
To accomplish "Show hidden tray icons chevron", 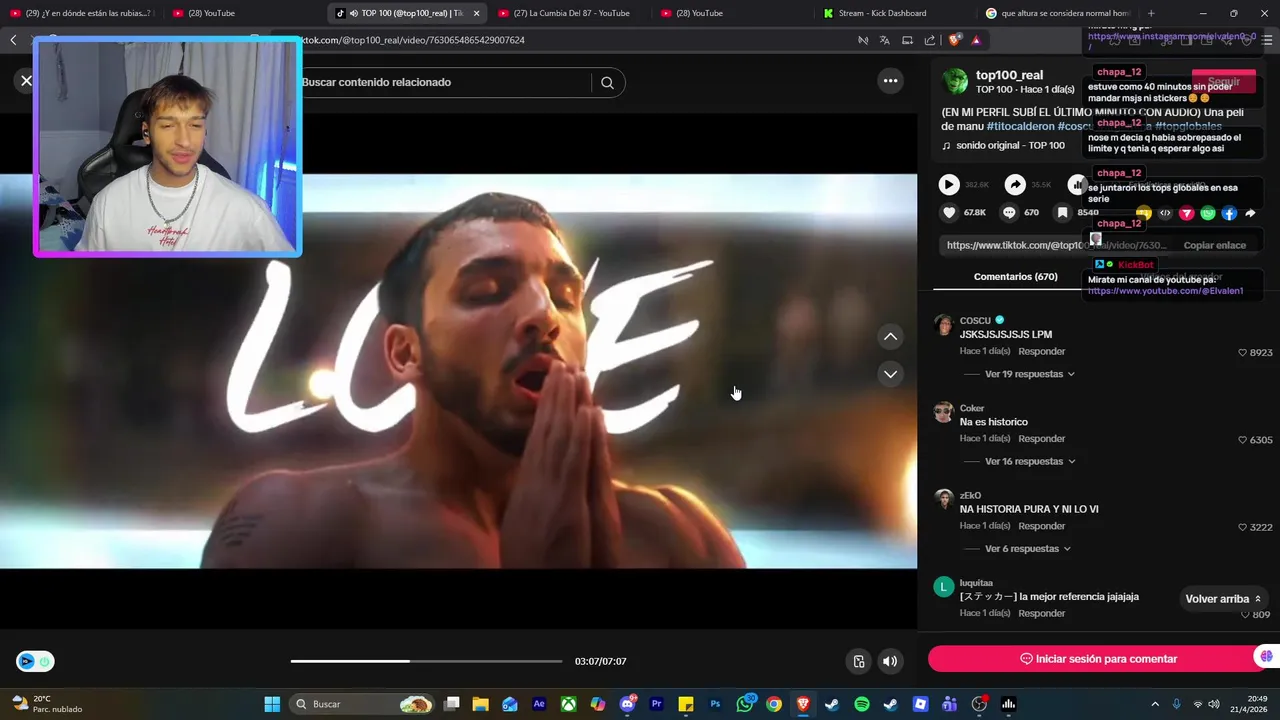I will pyautogui.click(x=1155, y=704).
